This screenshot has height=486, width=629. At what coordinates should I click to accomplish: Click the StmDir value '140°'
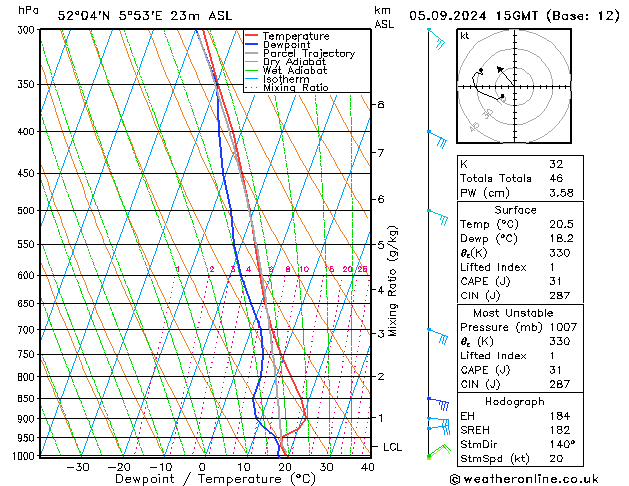point(562,444)
